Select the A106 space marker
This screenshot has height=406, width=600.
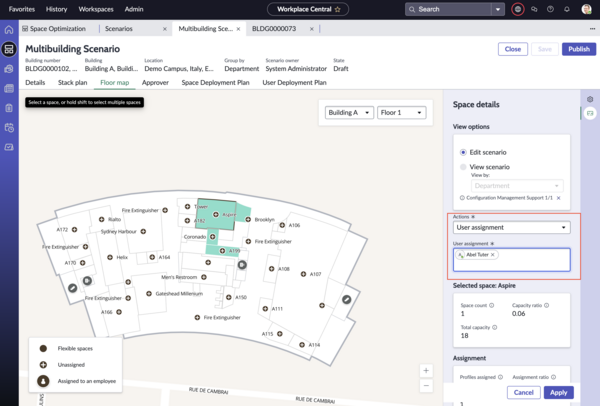click(x=282, y=225)
